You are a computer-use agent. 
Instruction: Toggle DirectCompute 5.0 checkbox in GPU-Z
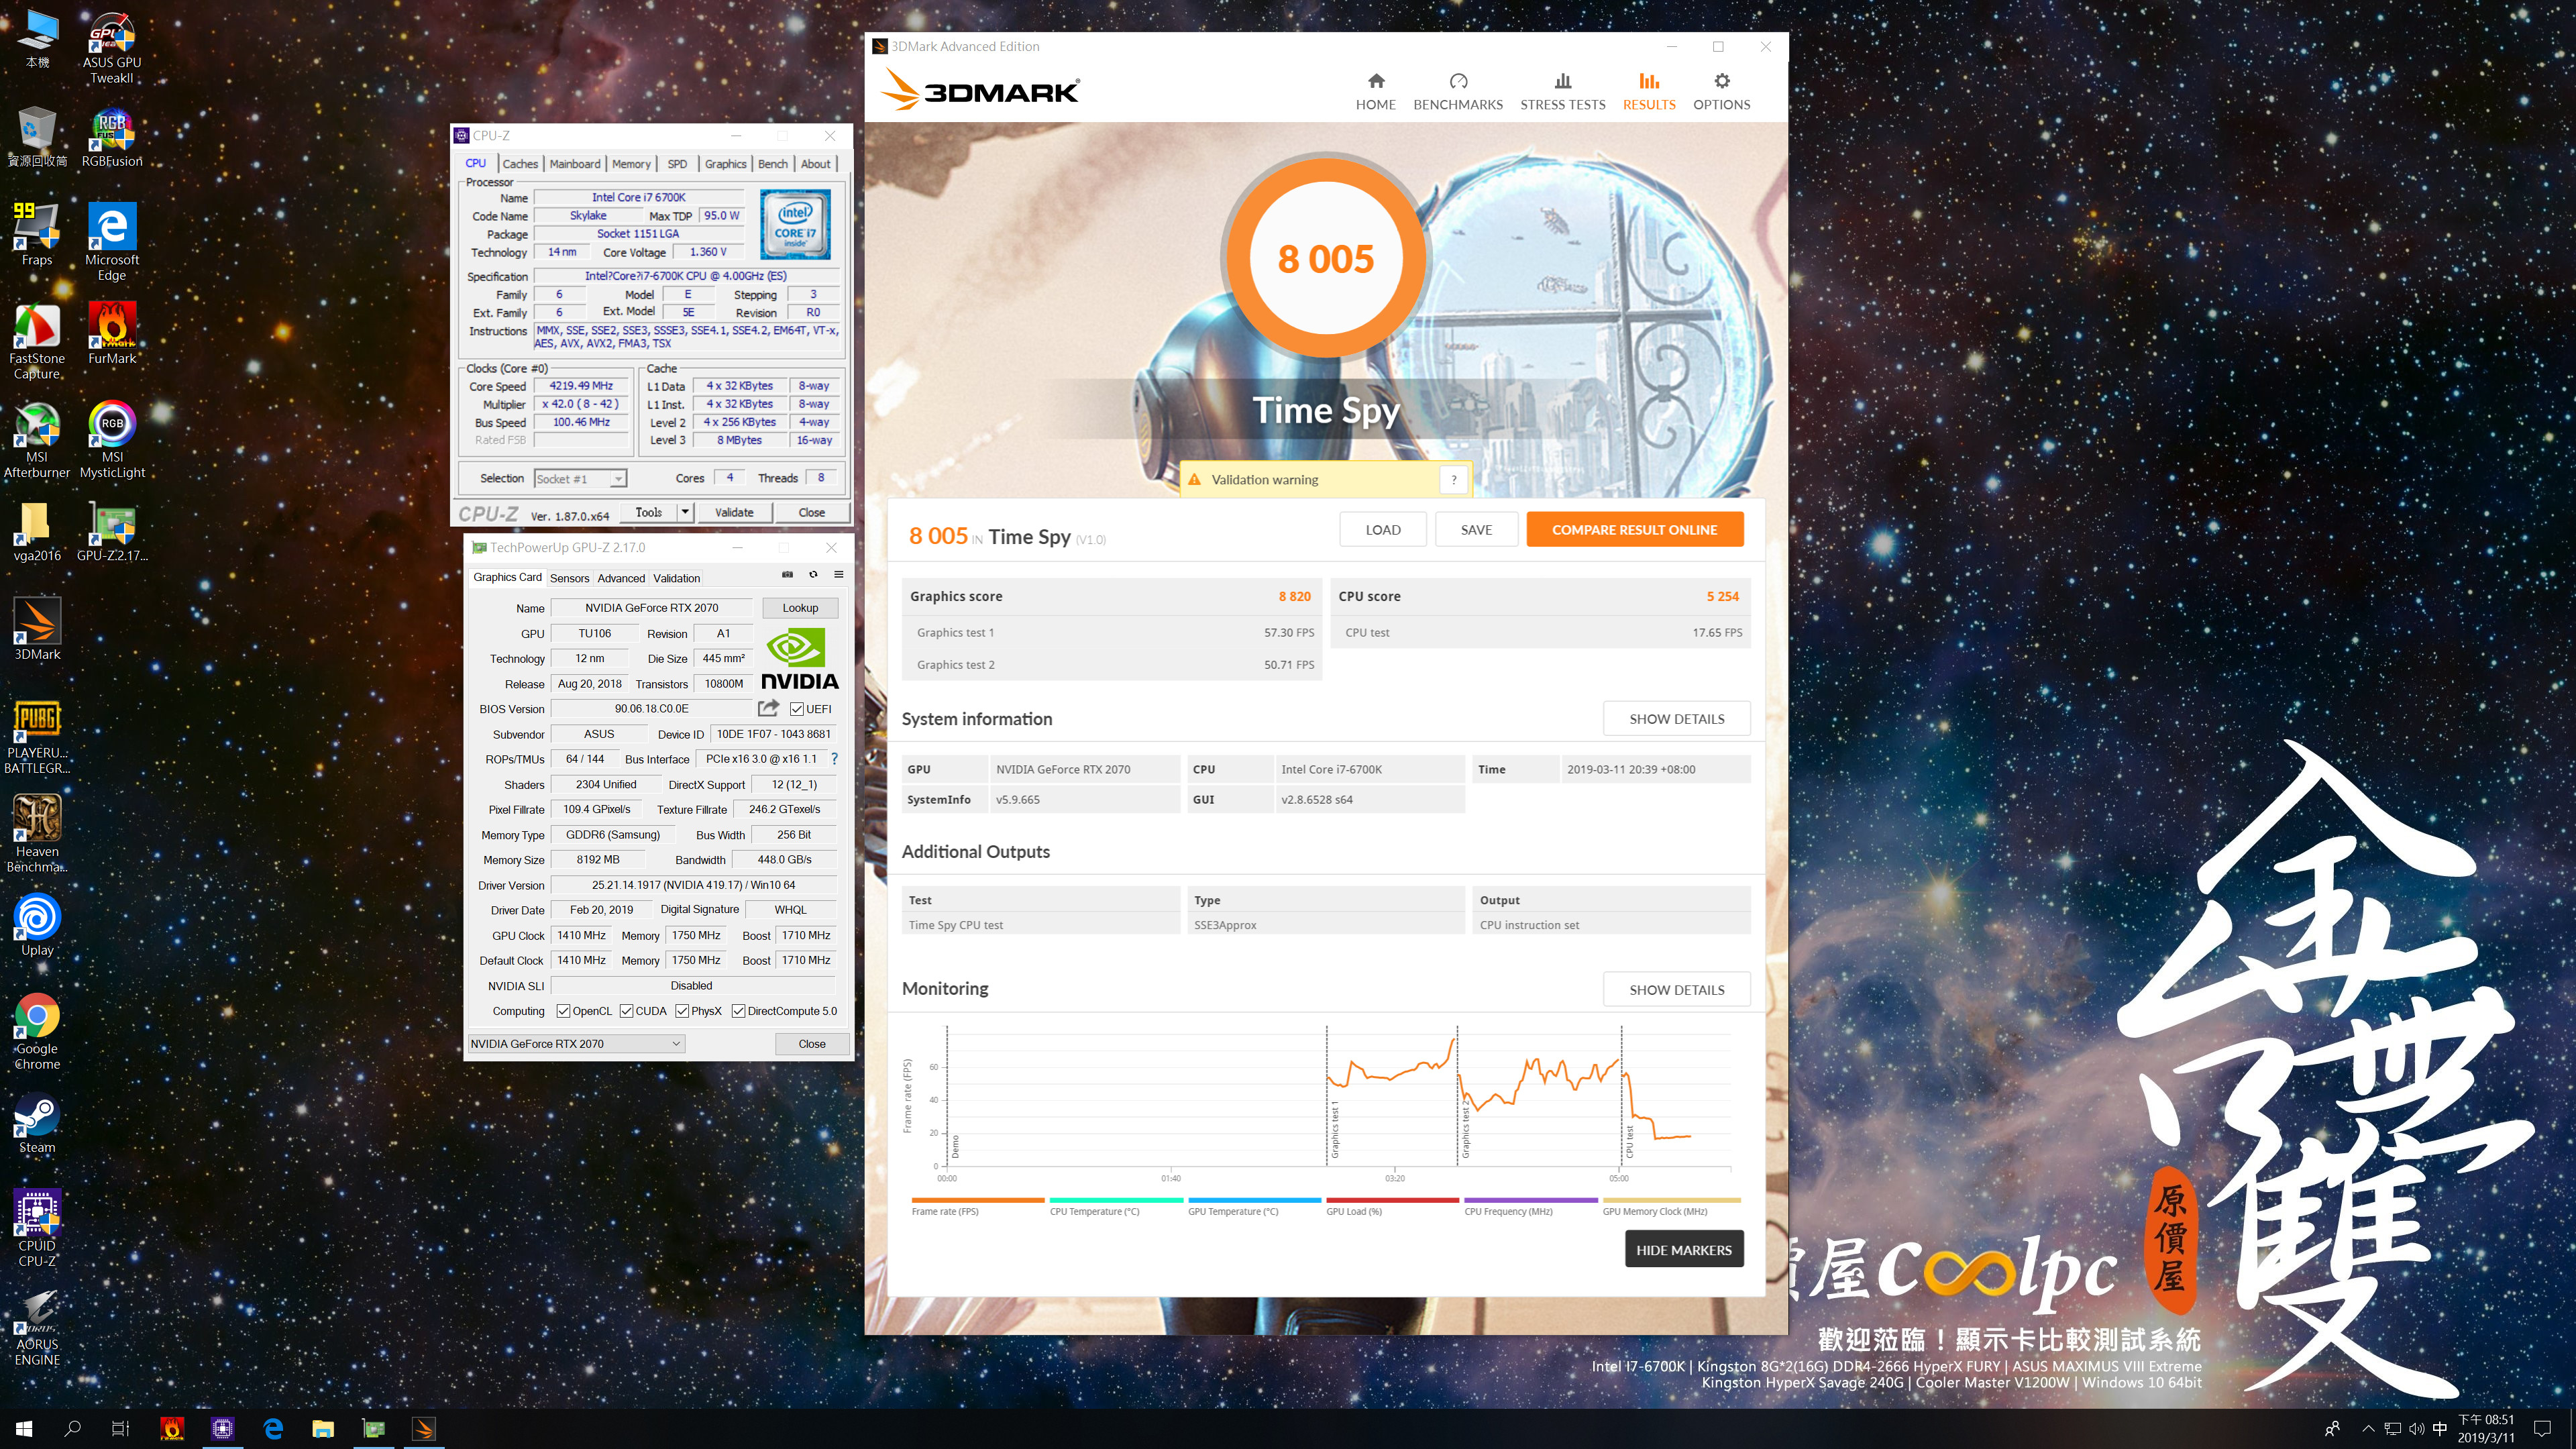click(738, 1011)
